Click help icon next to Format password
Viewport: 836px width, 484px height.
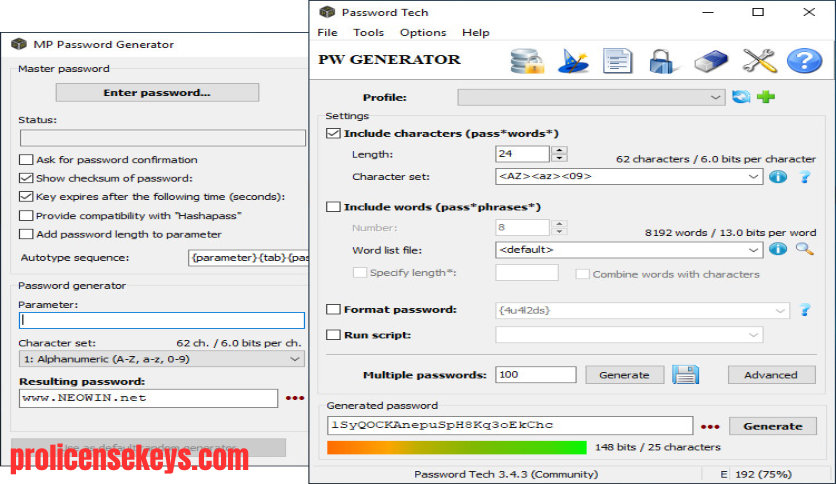(x=805, y=310)
